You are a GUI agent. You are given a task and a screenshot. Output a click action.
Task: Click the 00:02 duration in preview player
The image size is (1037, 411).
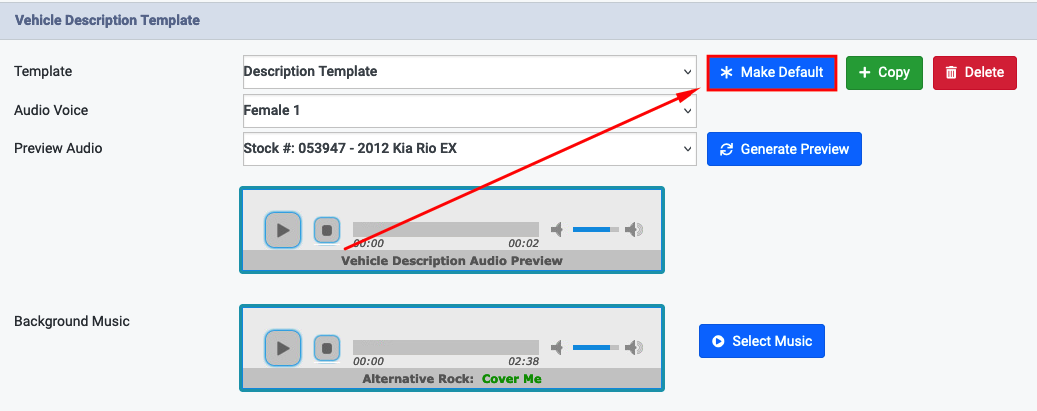[523, 244]
